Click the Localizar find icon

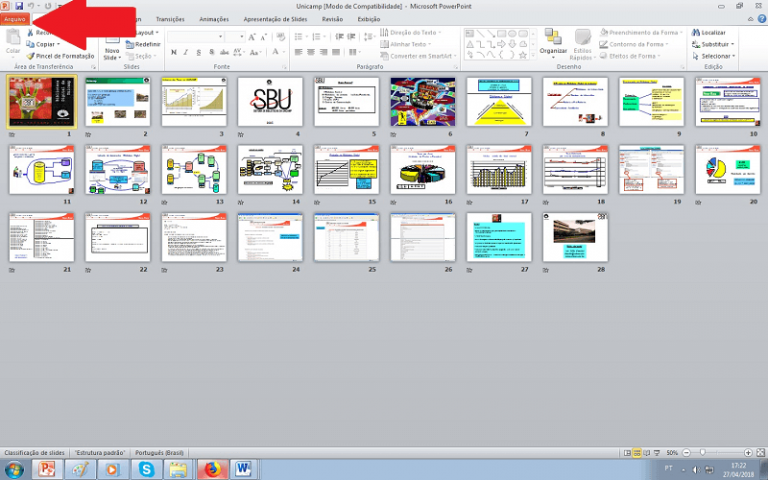[x=695, y=32]
